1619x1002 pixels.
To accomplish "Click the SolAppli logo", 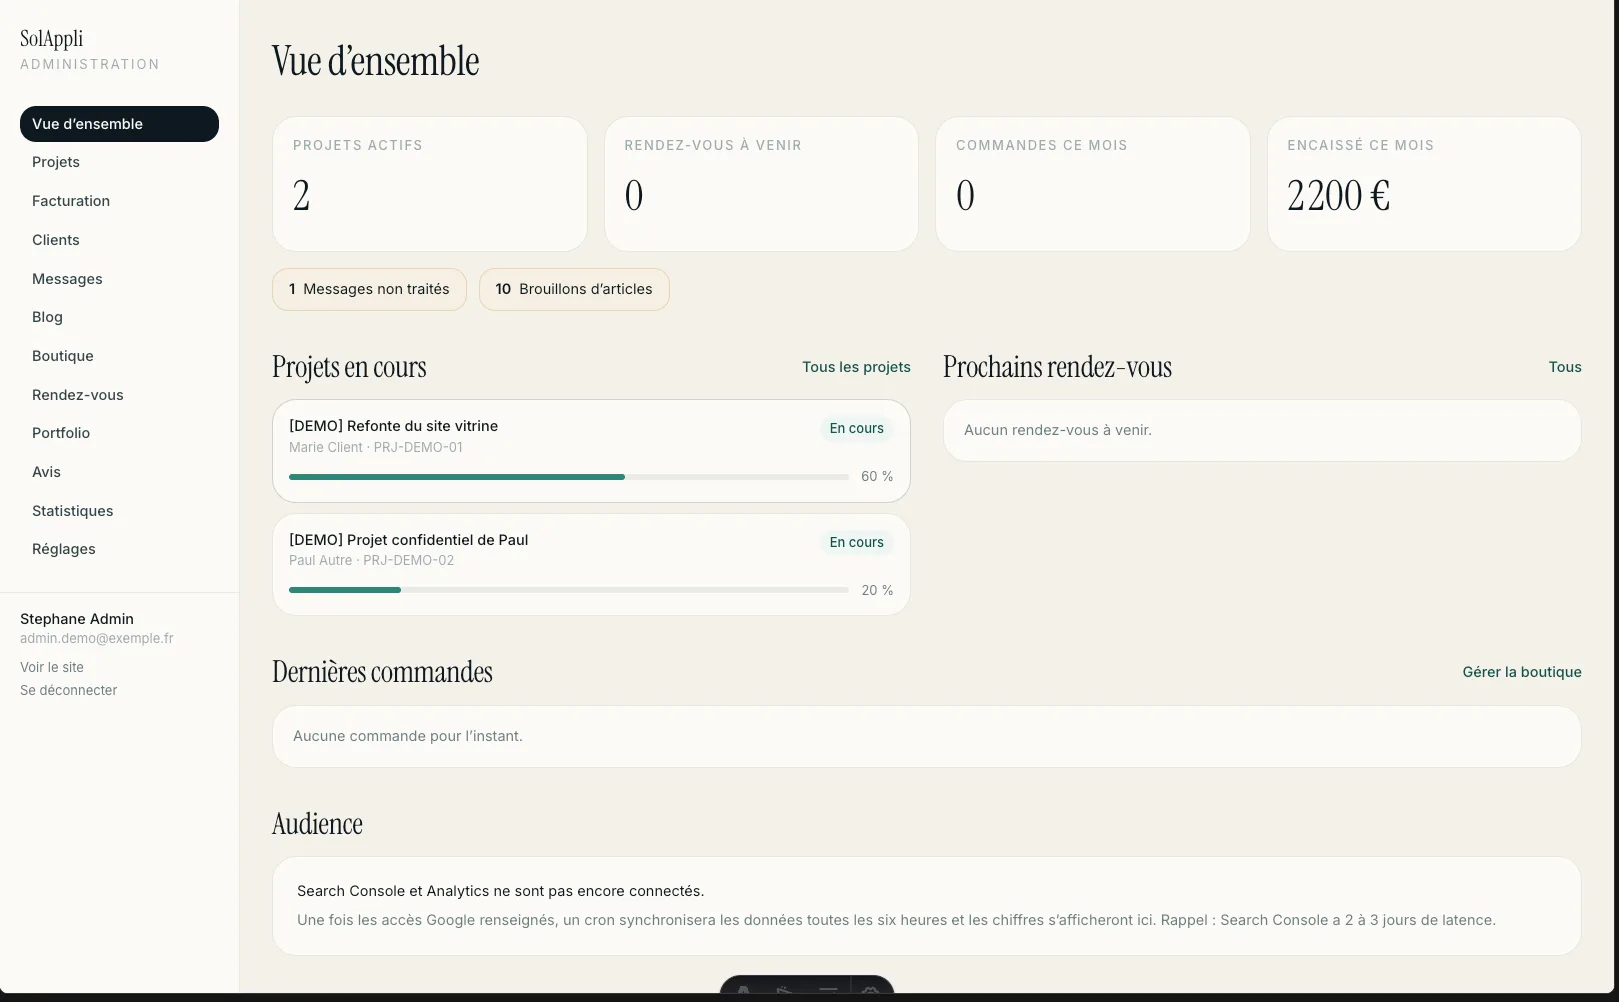I will point(52,39).
